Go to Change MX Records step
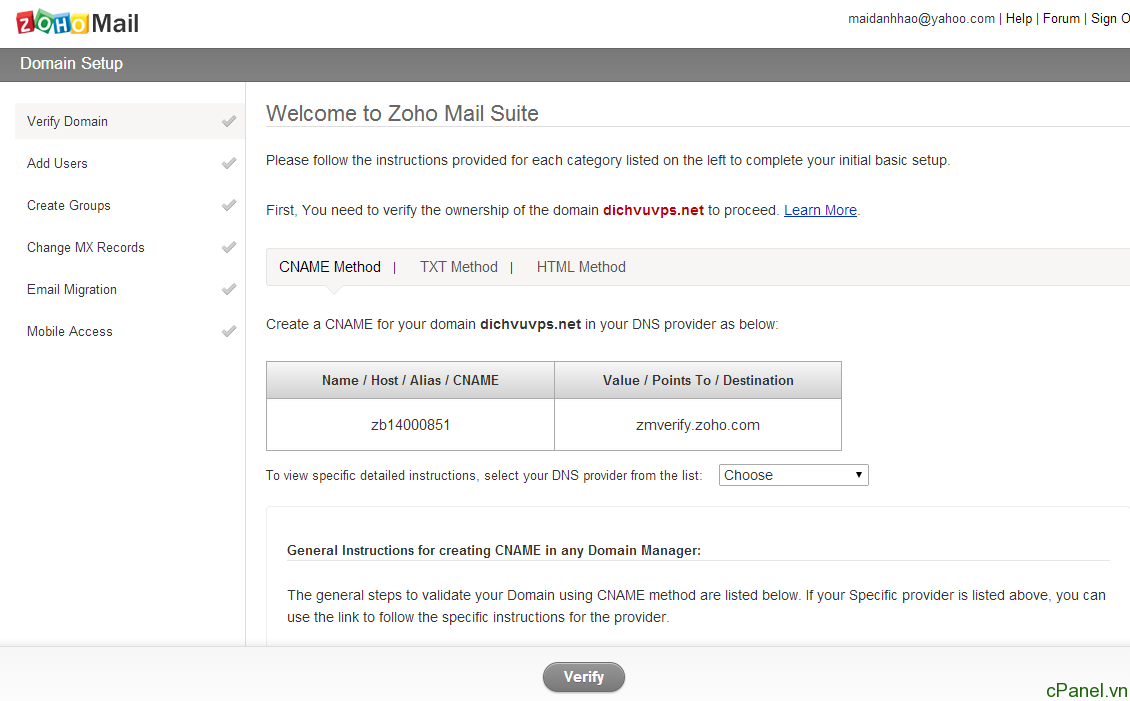Image resolution: width=1130 pixels, height=701 pixels. pyautogui.click(x=86, y=248)
